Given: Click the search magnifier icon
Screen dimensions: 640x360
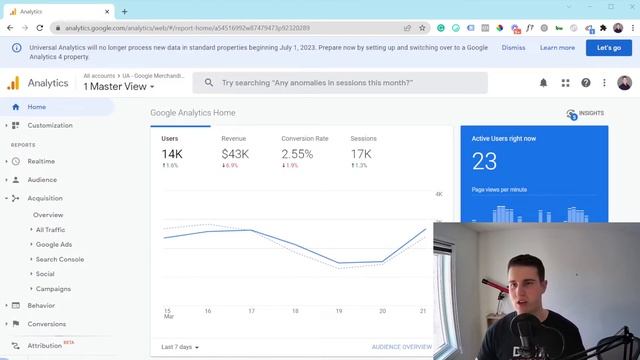Looking at the screenshot, I should (209, 83).
